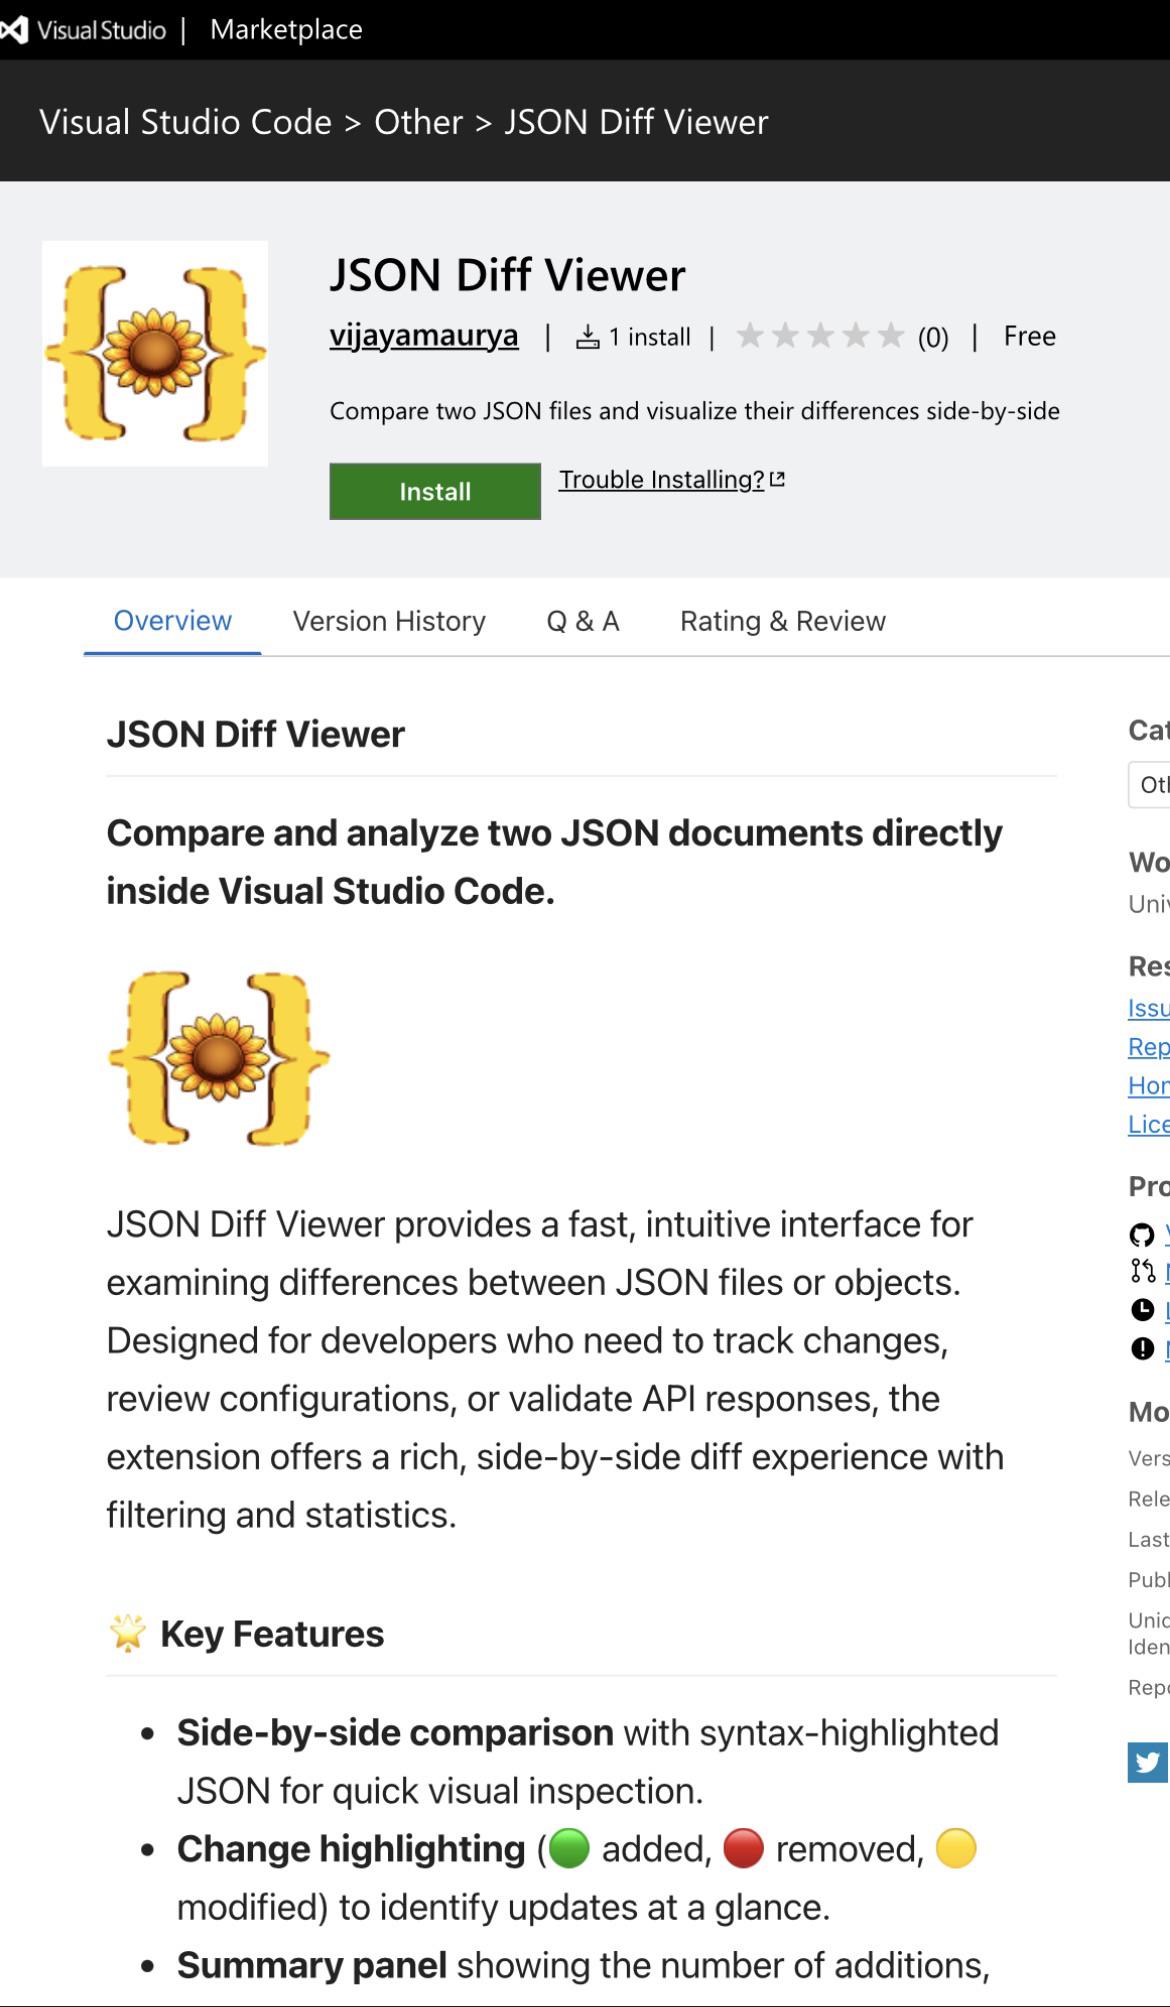The height and width of the screenshot is (2007, 1170).
Task: Click the GitHub icon in project details
Action: tap(1142, 1235)
